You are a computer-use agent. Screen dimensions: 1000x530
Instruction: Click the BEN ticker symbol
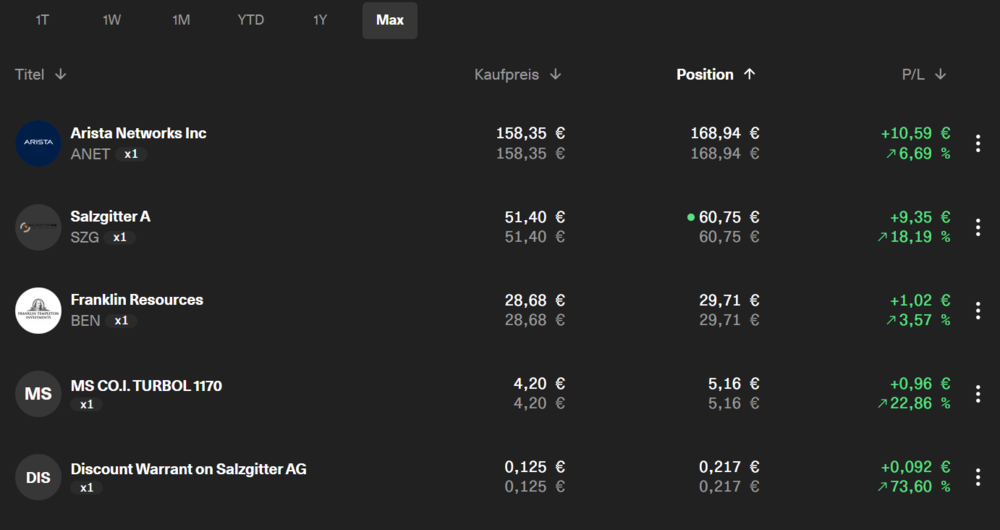[85, 321]
